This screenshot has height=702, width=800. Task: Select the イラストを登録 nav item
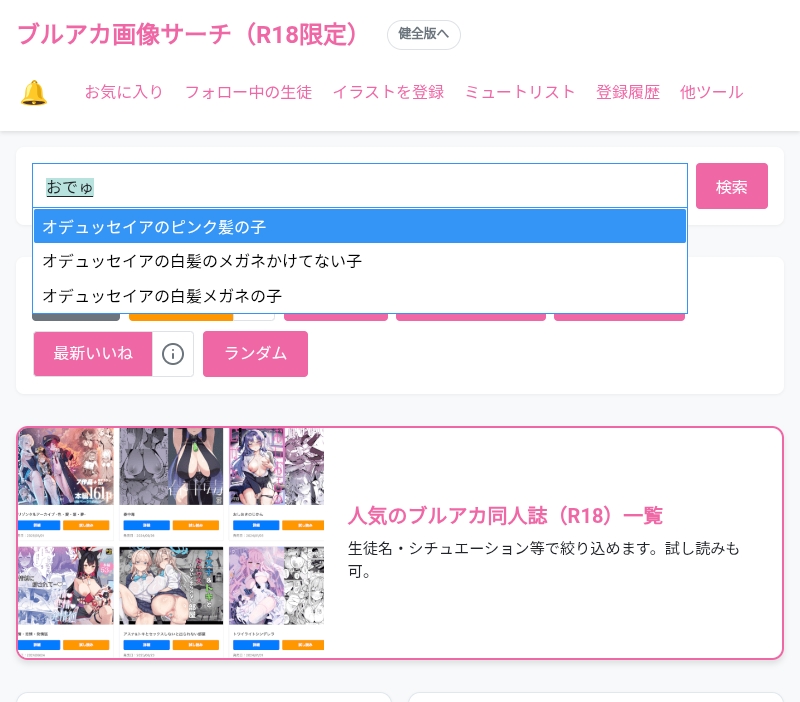pos(388,93)
